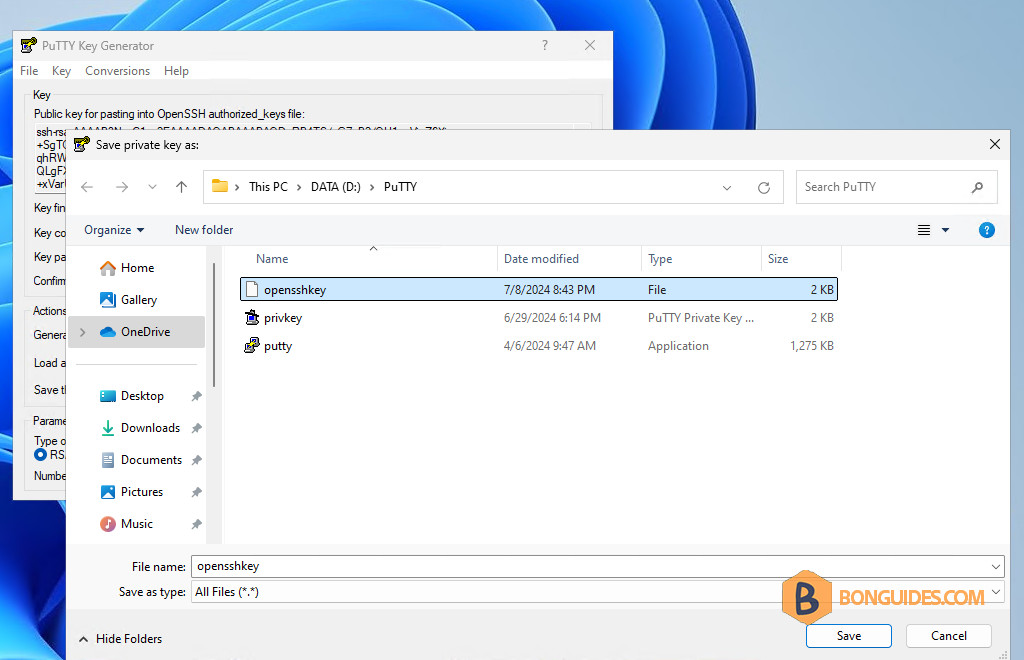Click the pin icon beside Downloads

coord(196,428)
